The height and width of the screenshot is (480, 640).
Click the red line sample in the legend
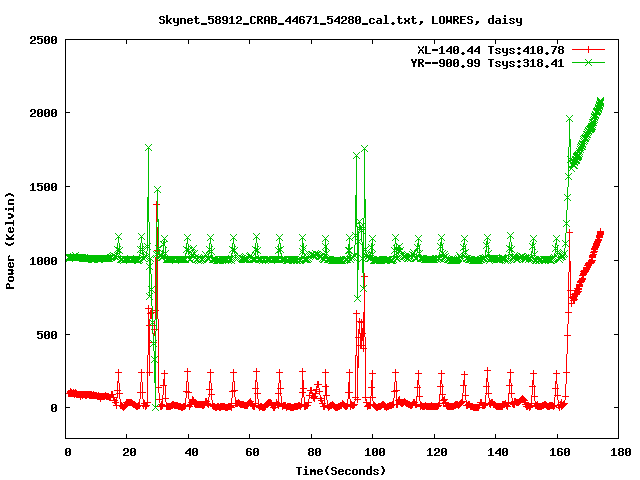(588, 50)
